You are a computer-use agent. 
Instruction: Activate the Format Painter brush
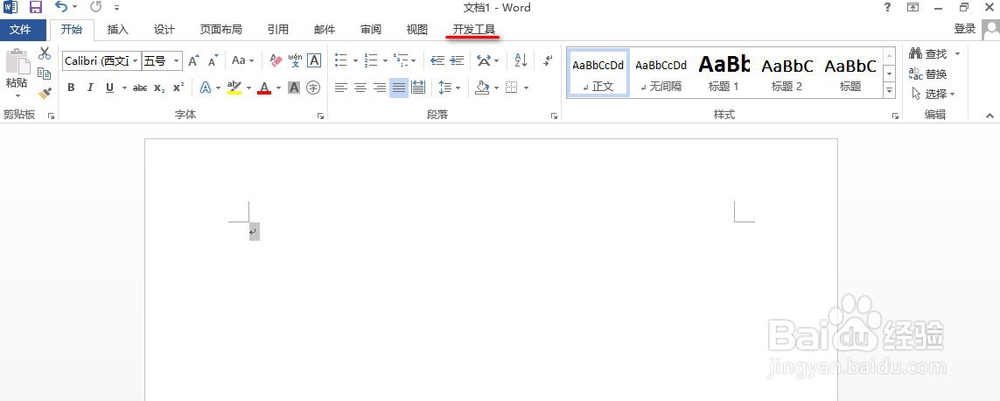[44, 94]
